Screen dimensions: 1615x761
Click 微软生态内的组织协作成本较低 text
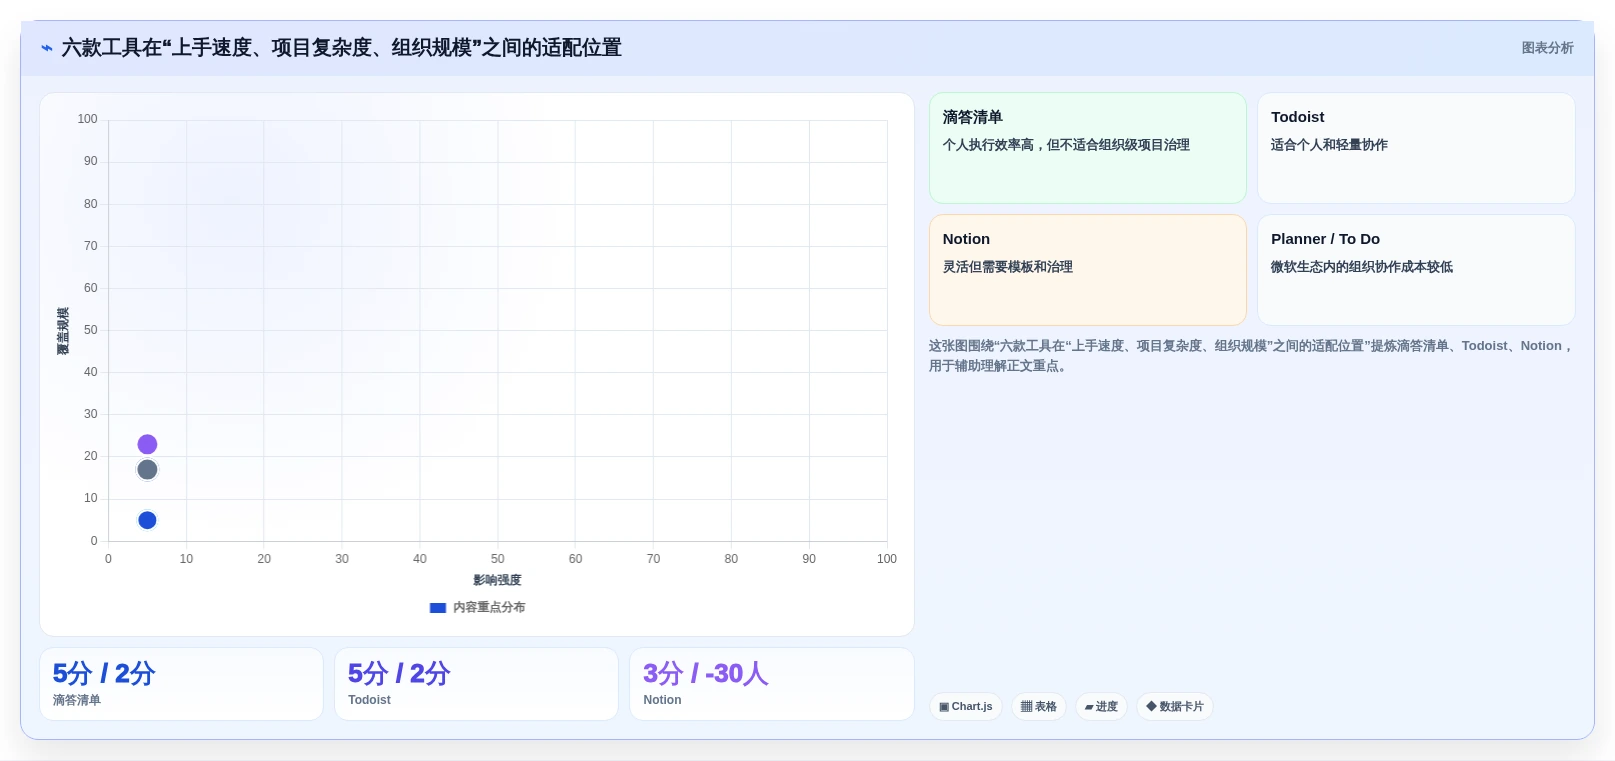point(1362,267)
